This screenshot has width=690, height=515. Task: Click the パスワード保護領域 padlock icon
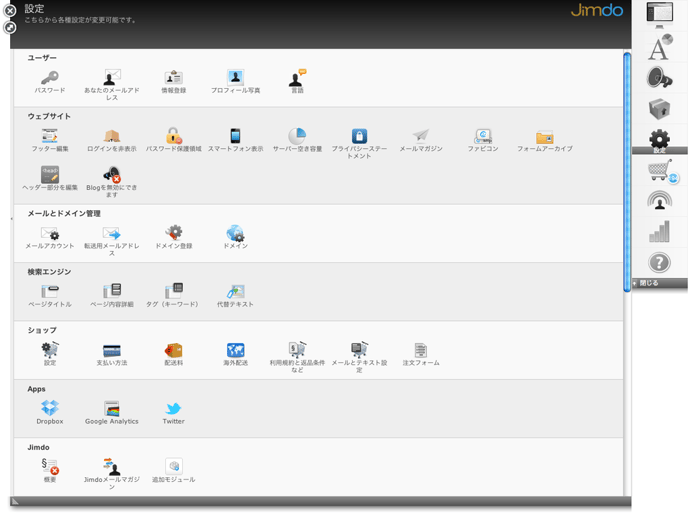pyautogui.click(x=173, y=137)
